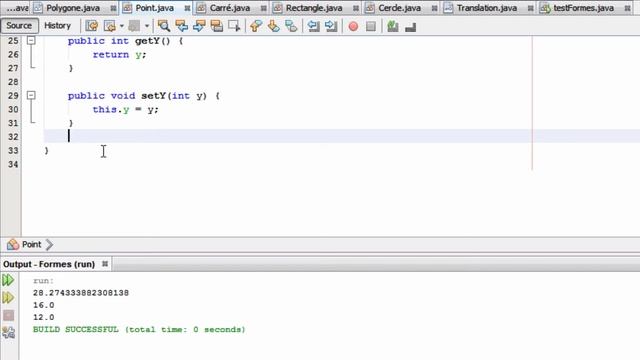The image size is (640, 360).
Task: Open the Forward history dropdown arrow
Action: tap(147, 26)
